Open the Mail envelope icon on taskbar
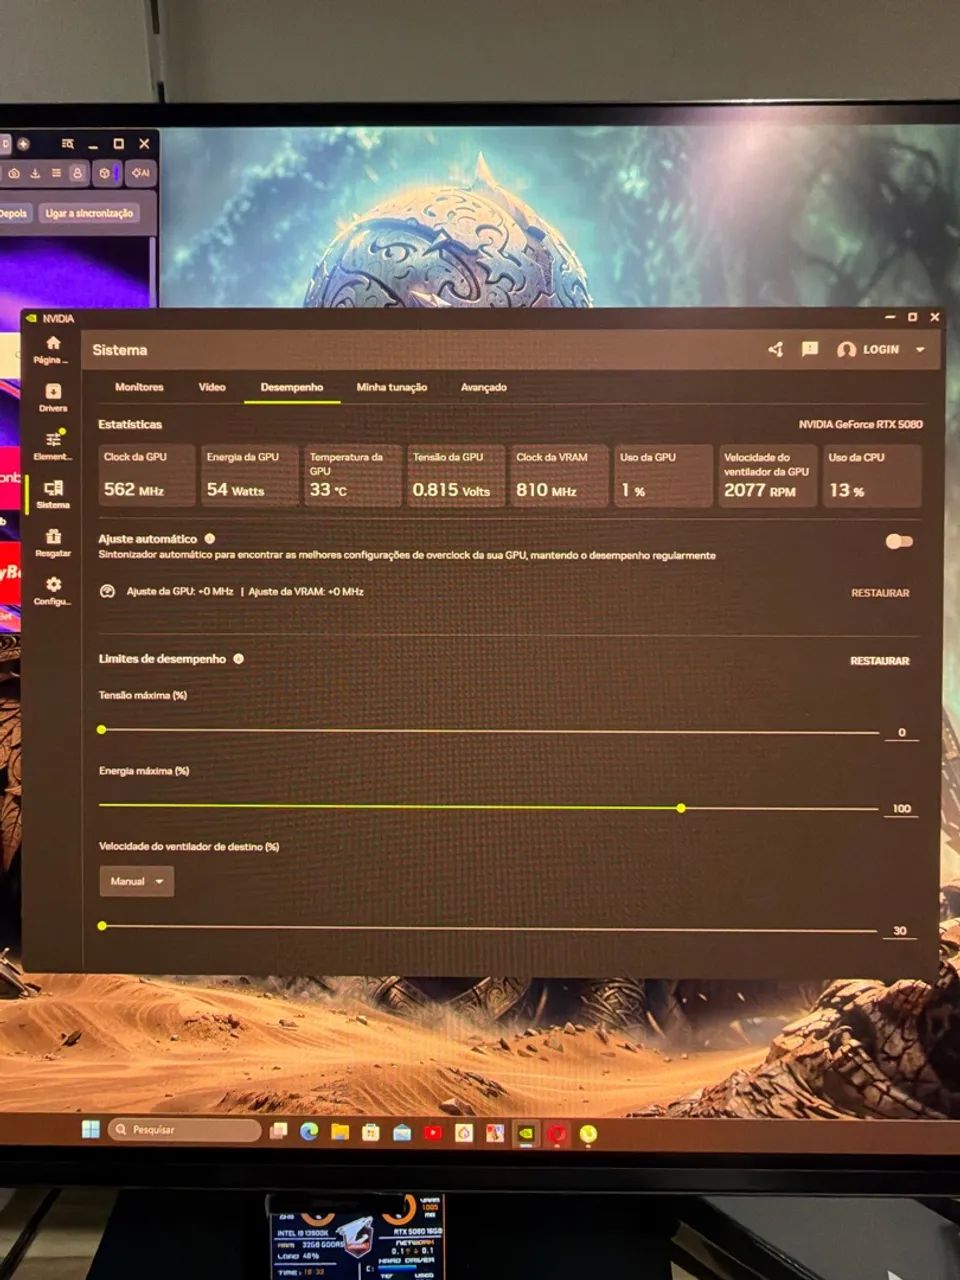The image size is (960, 1280). (402, 1133)
